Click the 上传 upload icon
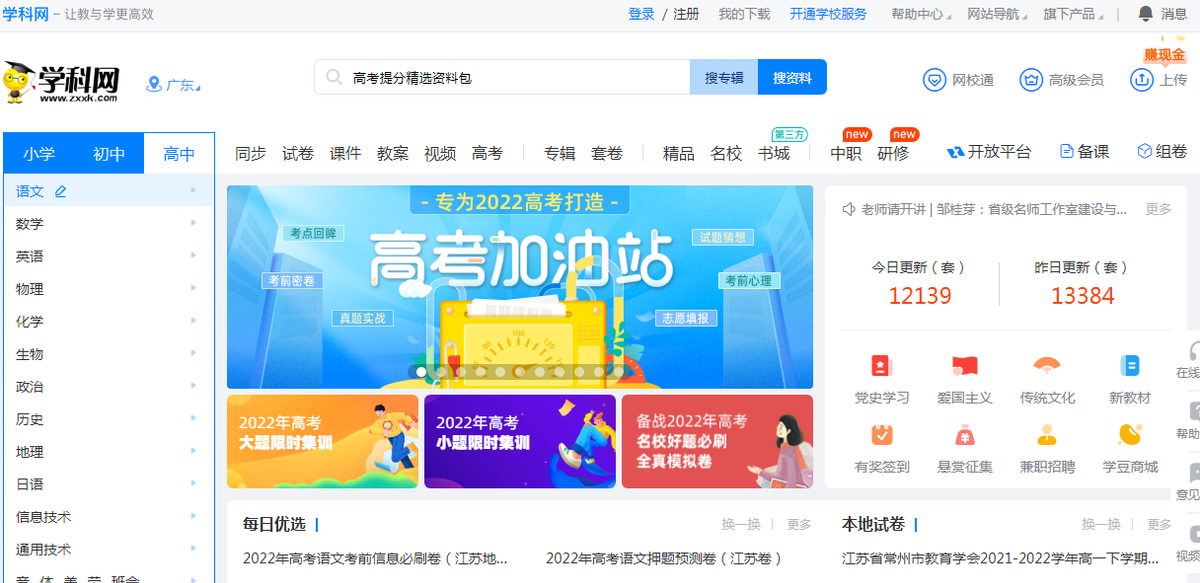This screenshot has height=583, width=1200. tap(1142, 80)
